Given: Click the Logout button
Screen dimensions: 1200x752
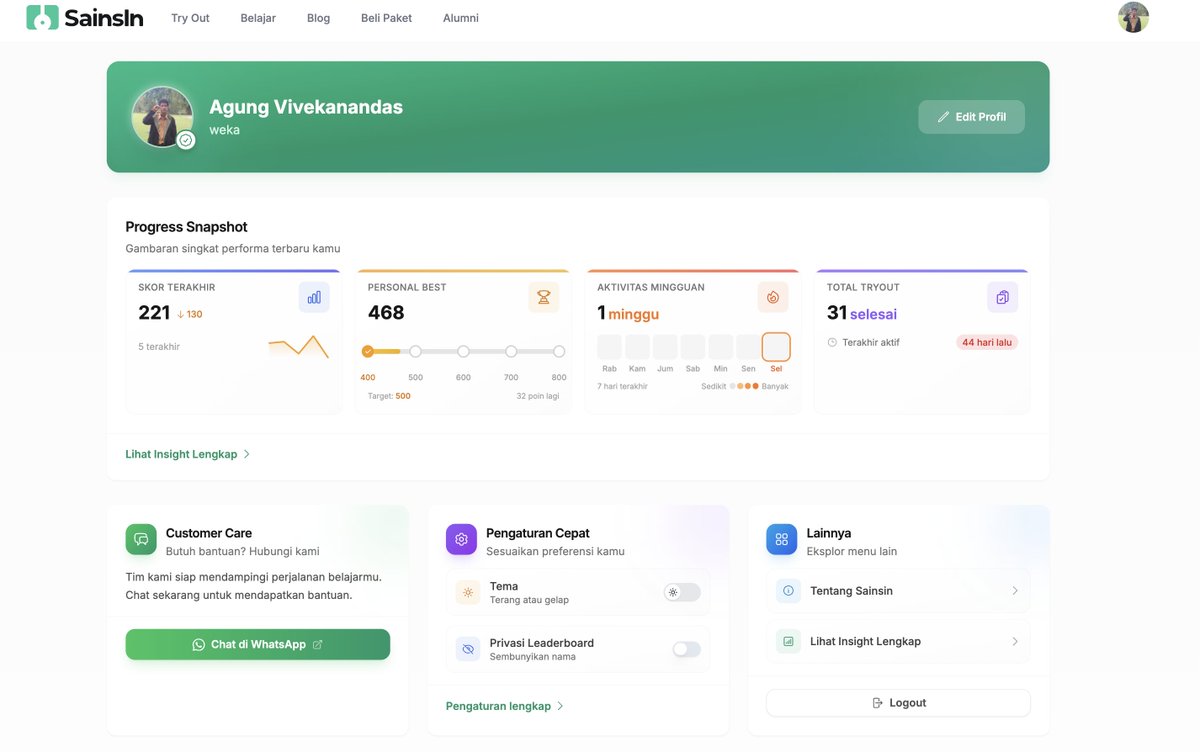Looking at the screenshot, I should (898, 703).
